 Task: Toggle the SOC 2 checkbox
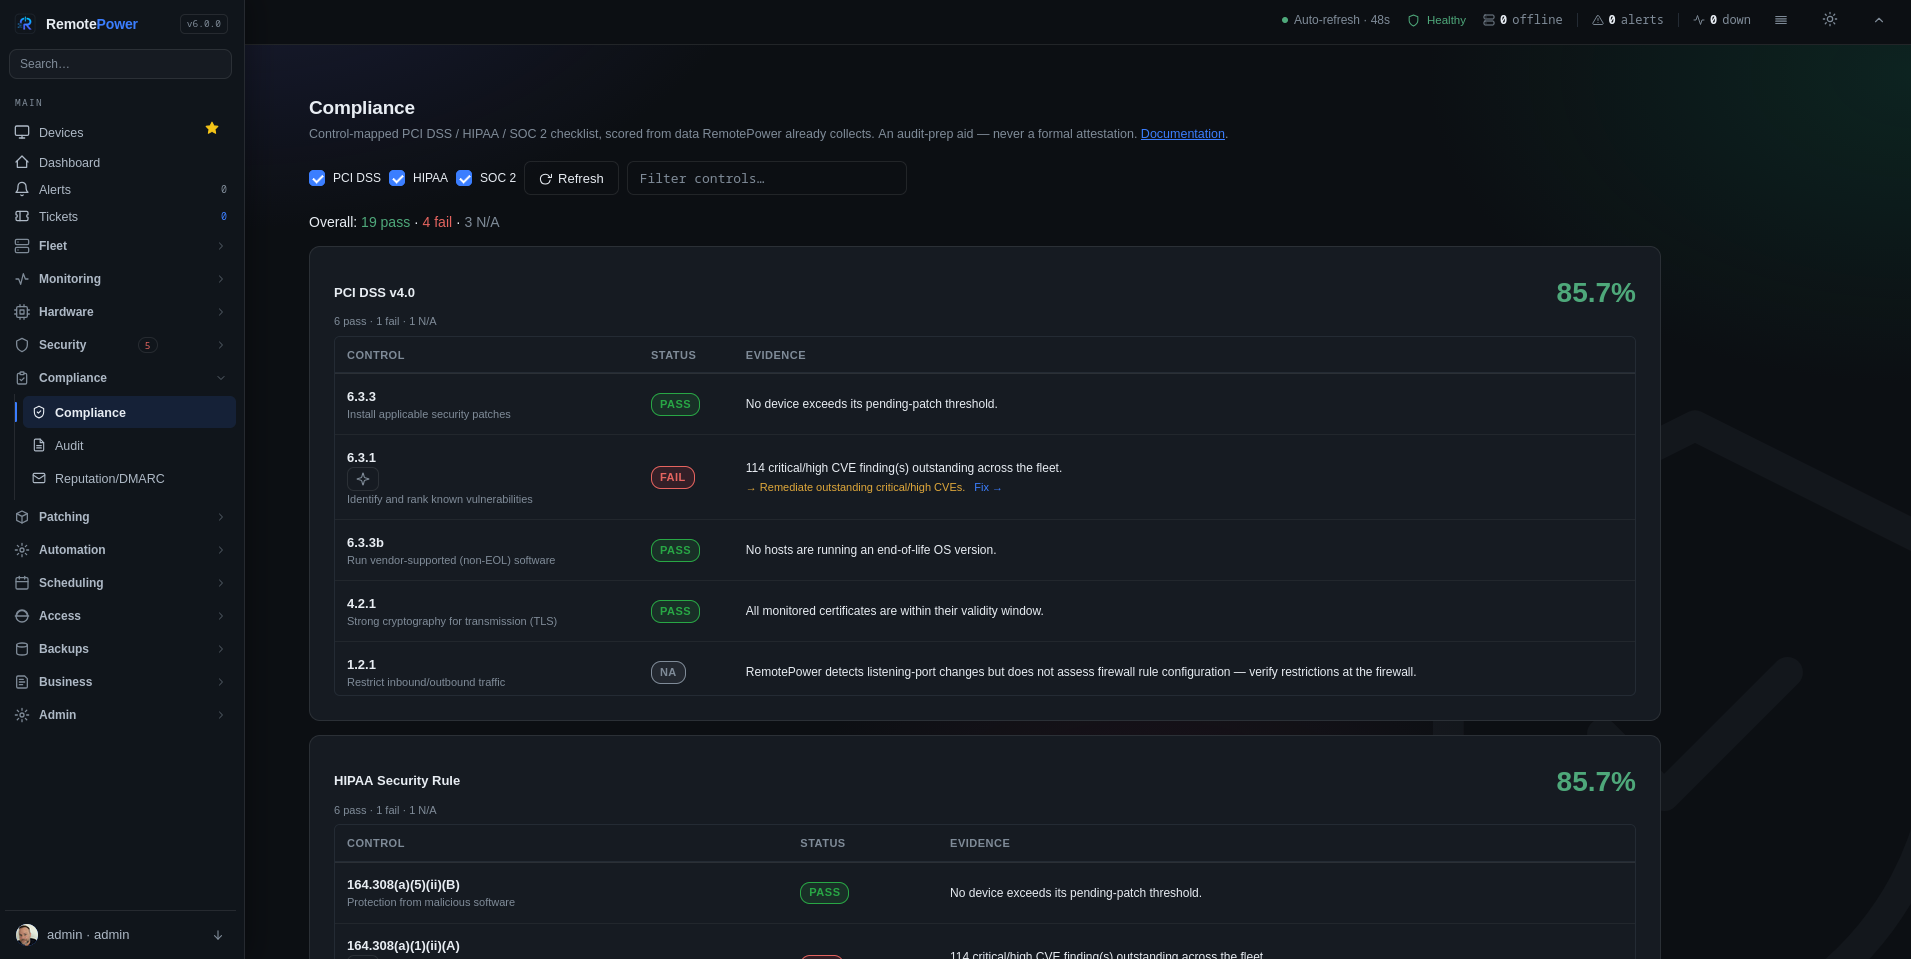(x=464, y=178)
